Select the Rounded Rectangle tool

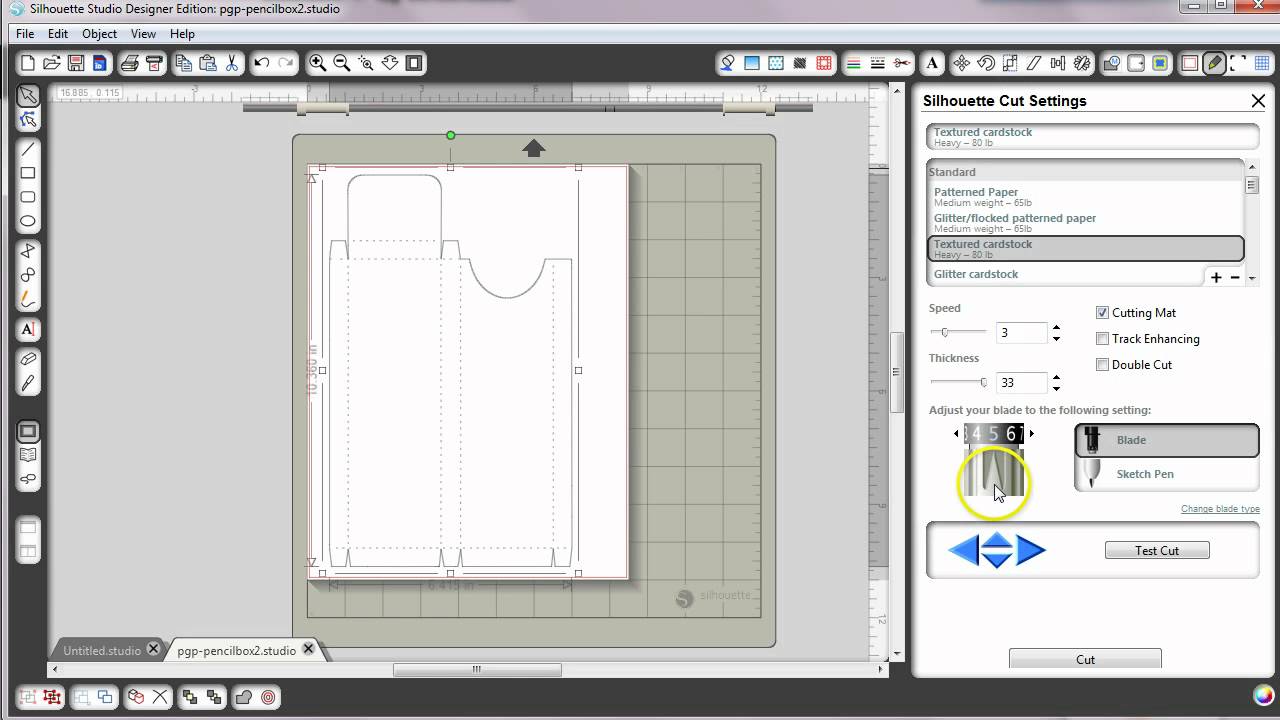tap(28, 197)
